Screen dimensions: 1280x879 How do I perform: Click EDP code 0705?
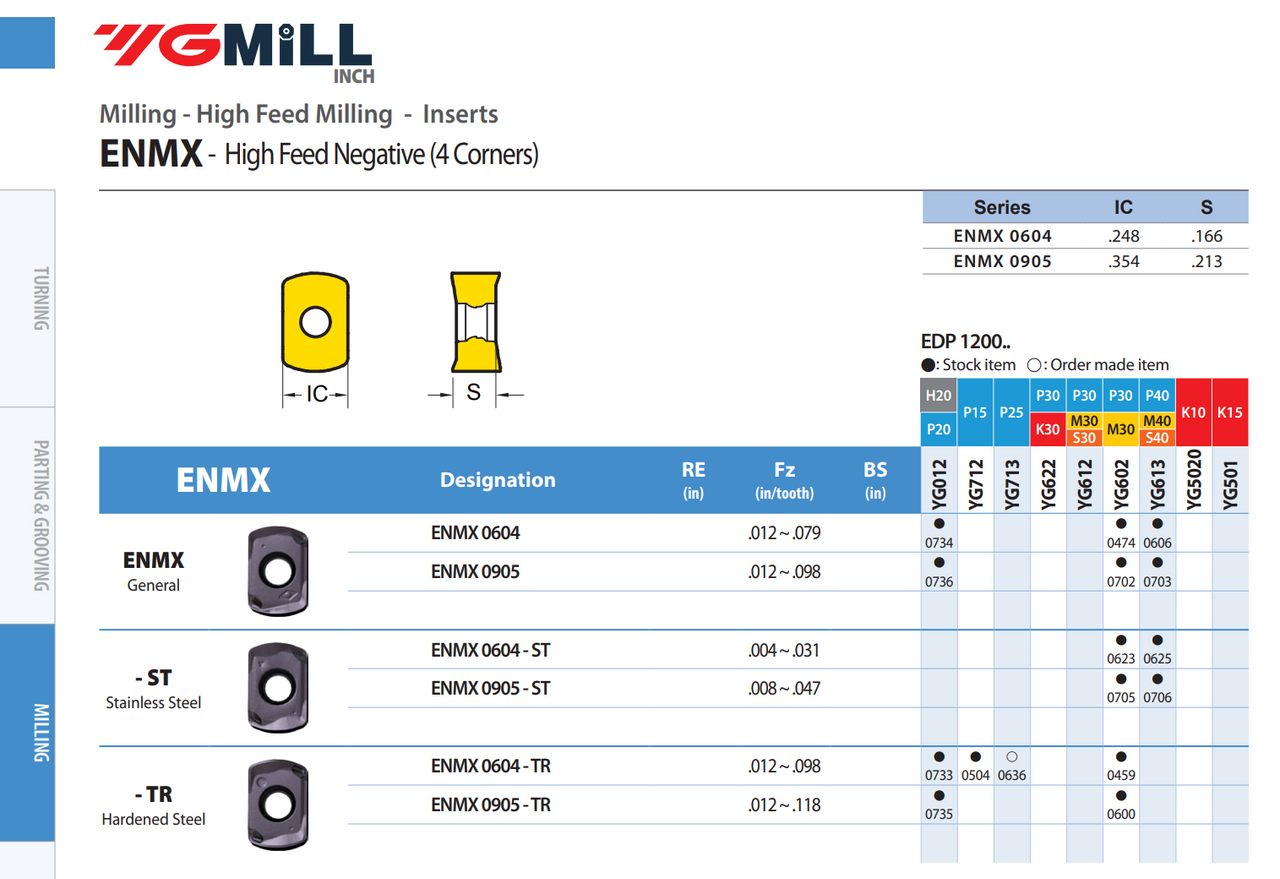[x=1121, y=698]
